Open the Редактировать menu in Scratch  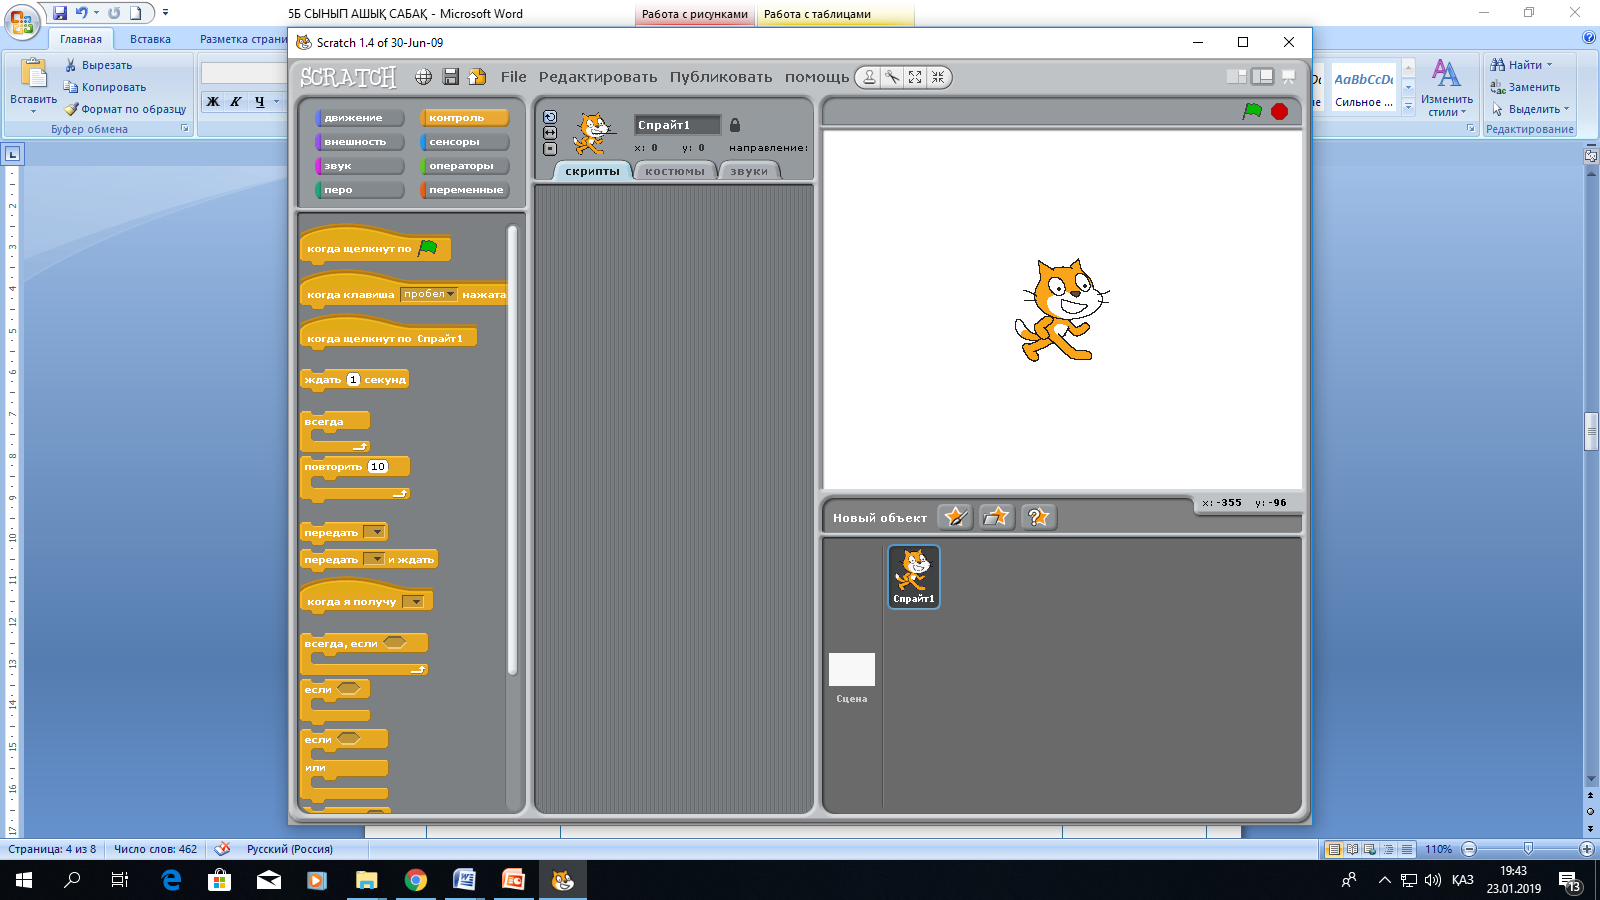click(x=598, y=77)
